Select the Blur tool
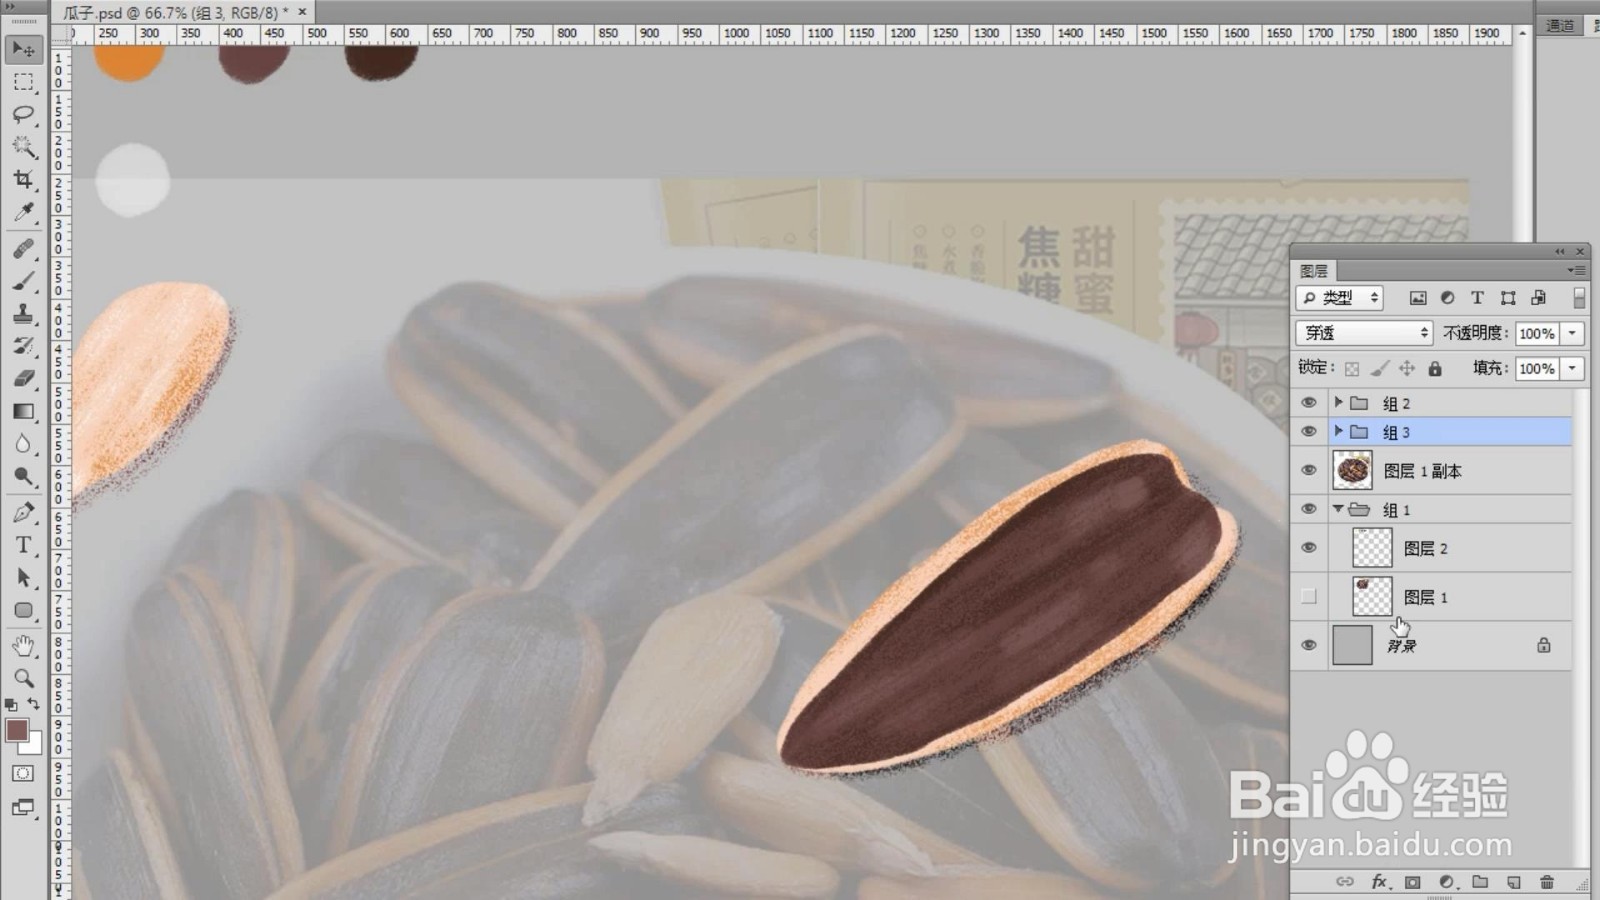Screen dimensions: 1600x900 23,444
